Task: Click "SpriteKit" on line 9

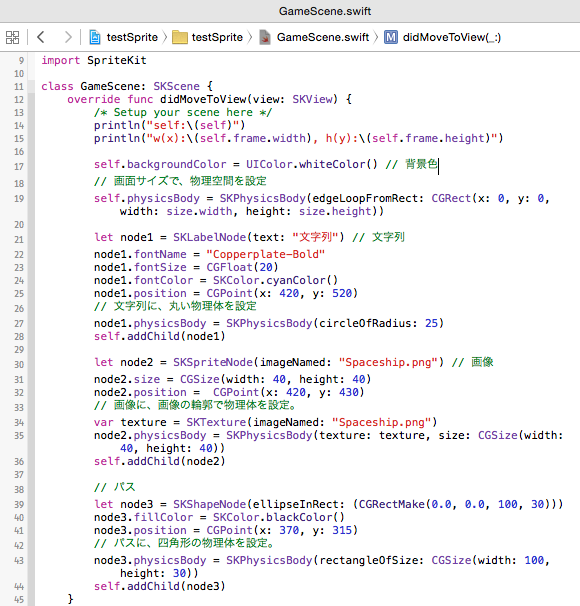Action: [117, 60]
